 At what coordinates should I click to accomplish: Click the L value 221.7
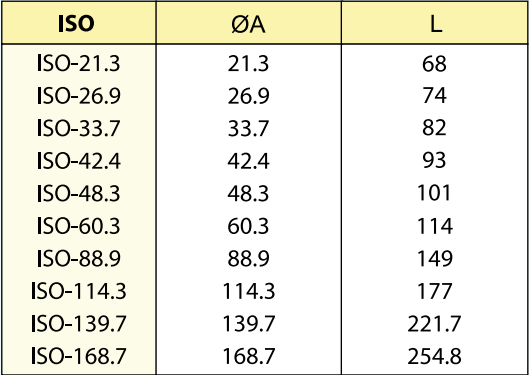tap(434, 323)
